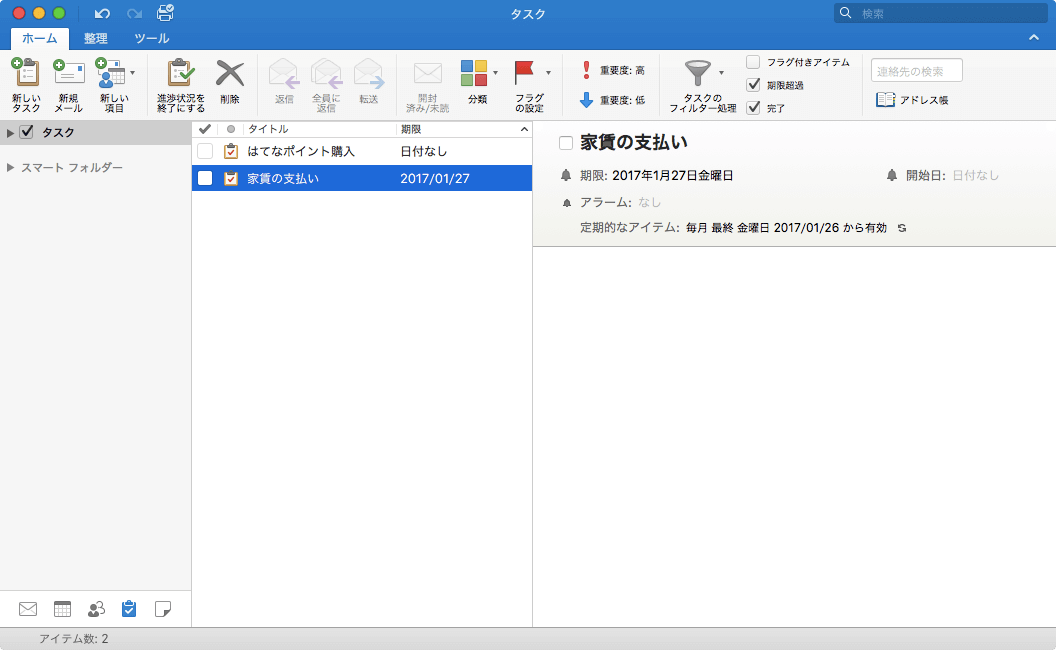Toggle フラグ付きアイテム filter checkbox
The height and width of the screenshot is (650, 1056).
[x=753, y=62]
